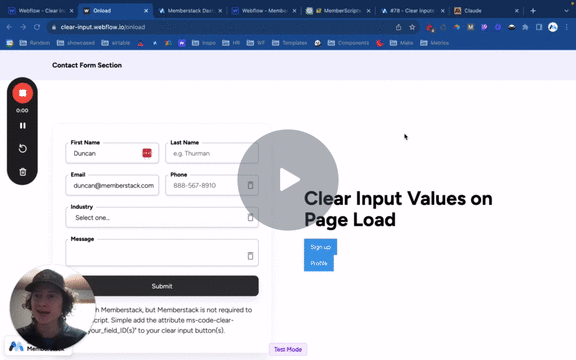The width and height of the screenshot is (576, 360).
Task: Open the Random bookmarks folder
Action: click(35, 43)
